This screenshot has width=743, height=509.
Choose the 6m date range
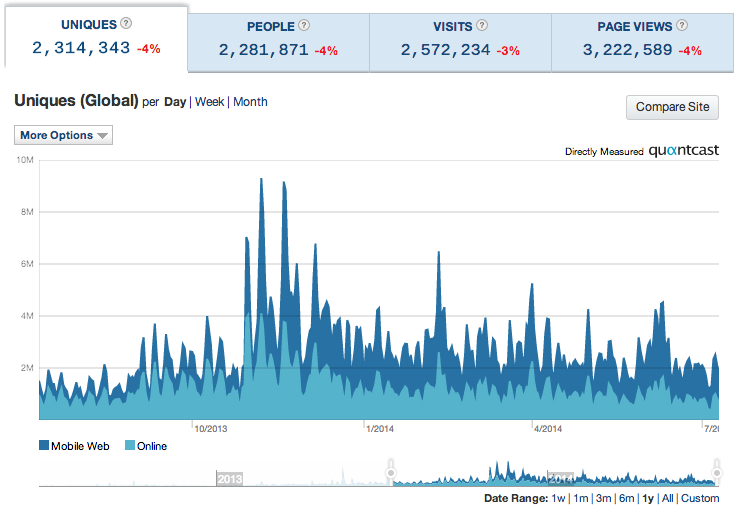point(627,498)
